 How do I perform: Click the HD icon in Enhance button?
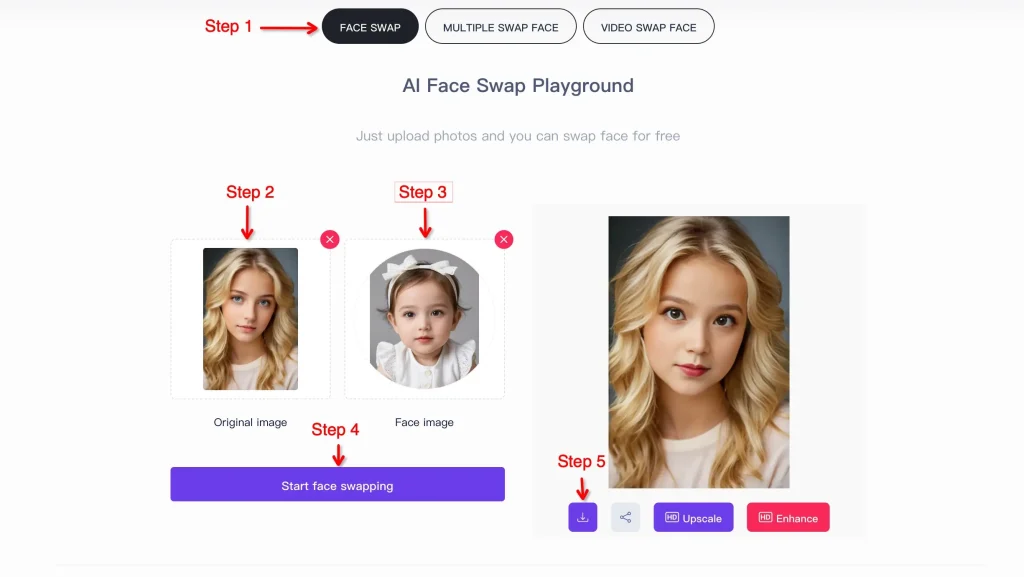pos(765,517)
